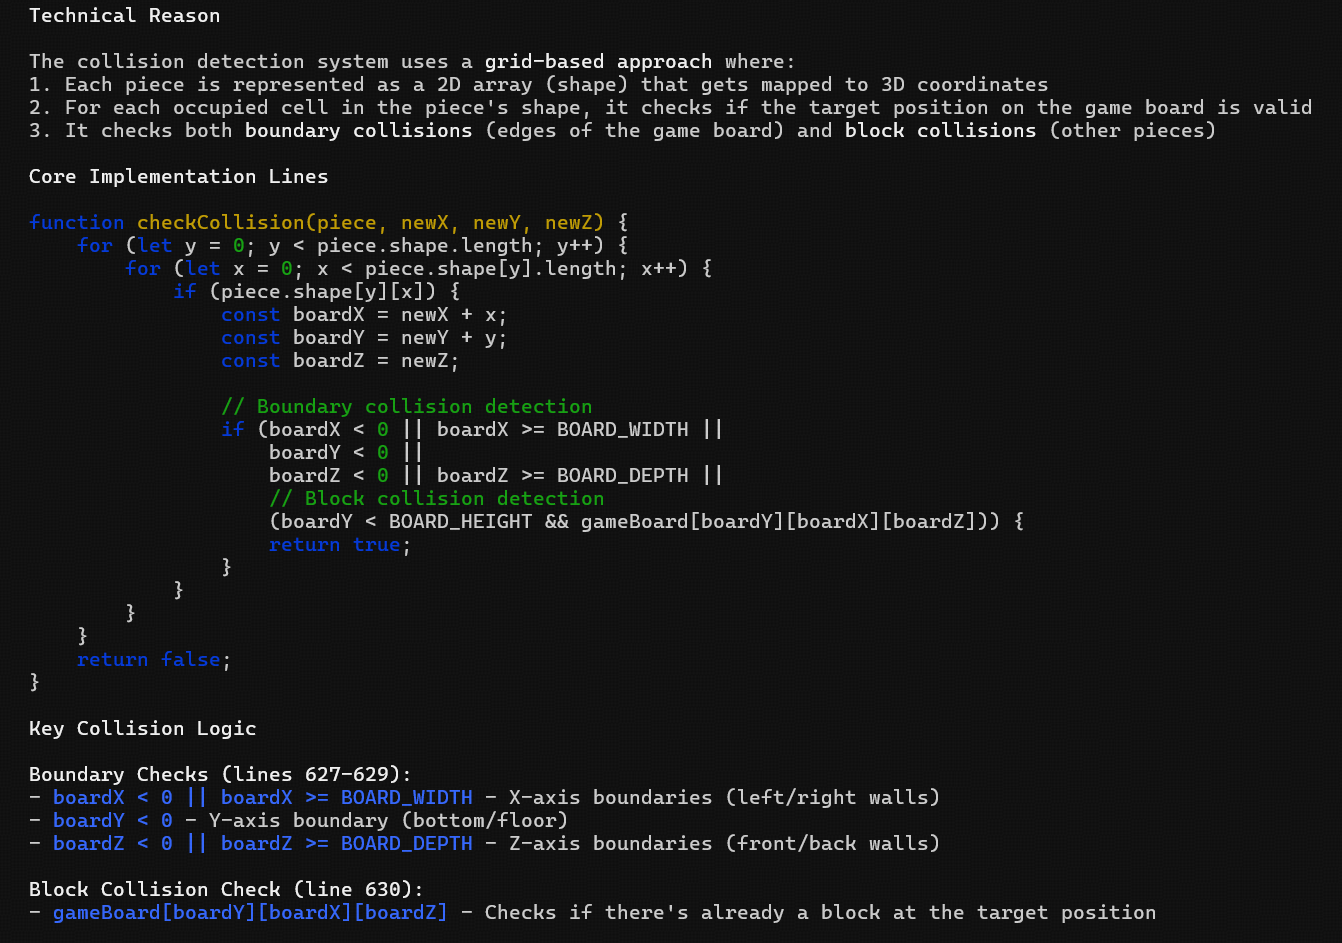The image size is (1342, 943).
Task: Click the "Technical Reason" heading
Action: pos(124,15)
